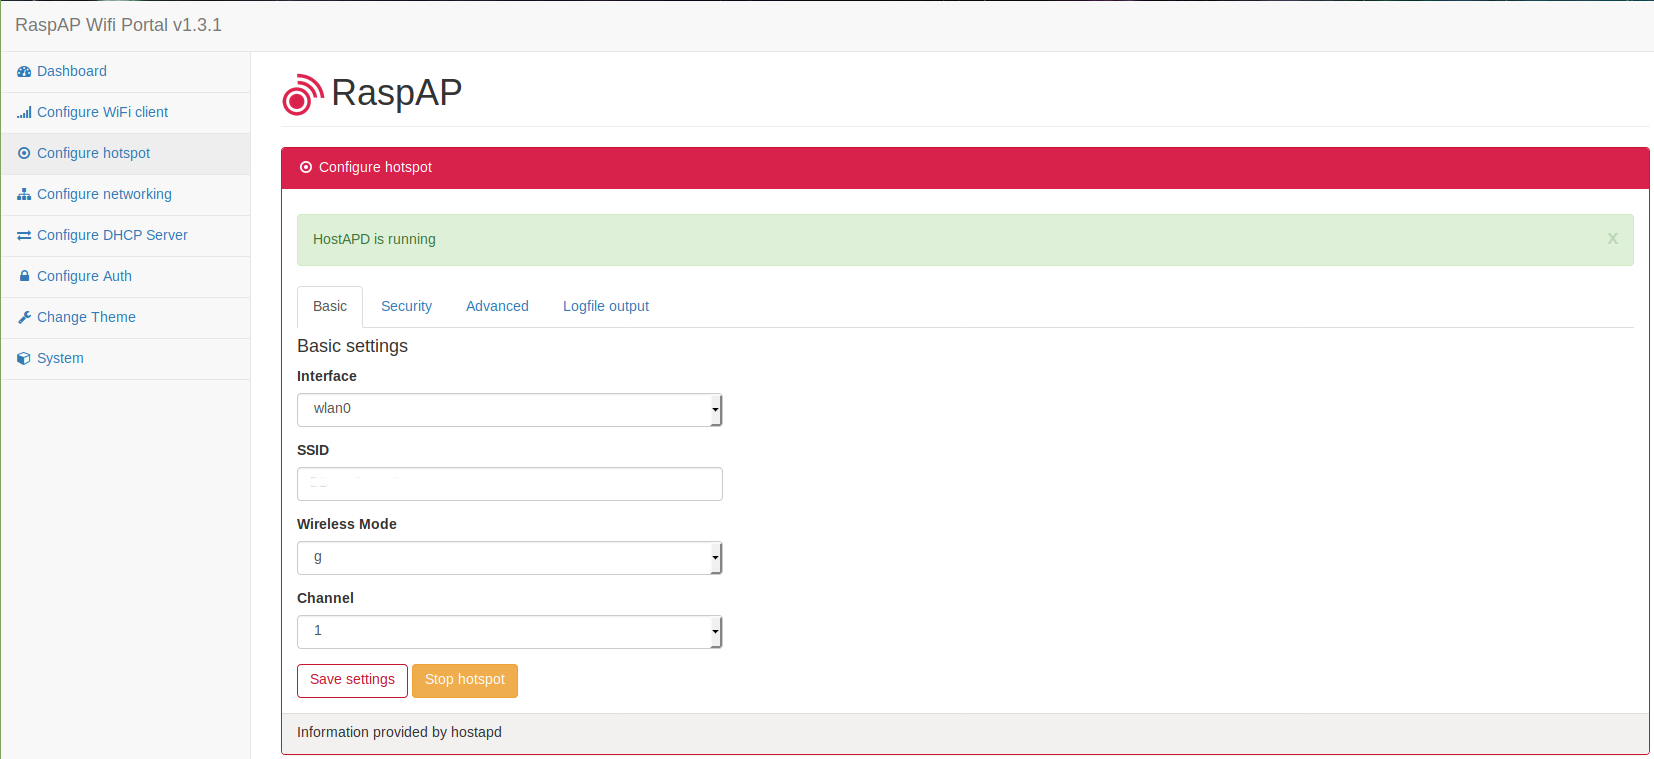This screenshot has height=759, width=1654.
Task: Dismiss the HostAPD is running alert
Action: point(1612,239)
